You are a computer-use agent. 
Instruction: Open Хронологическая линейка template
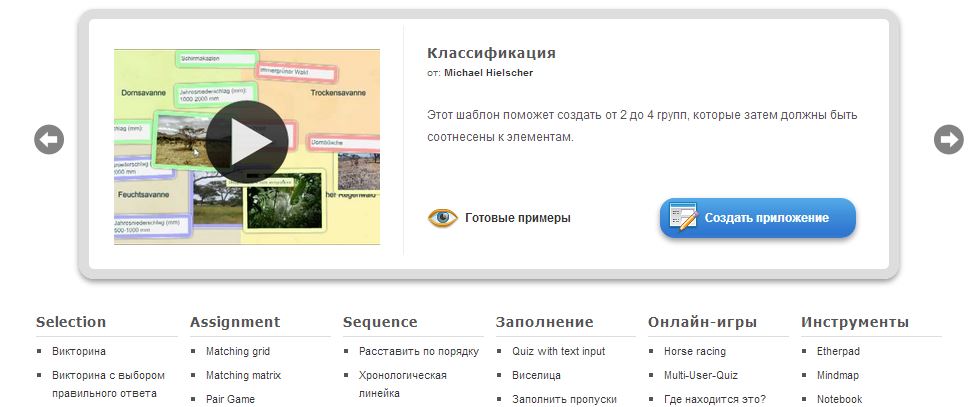403,385
